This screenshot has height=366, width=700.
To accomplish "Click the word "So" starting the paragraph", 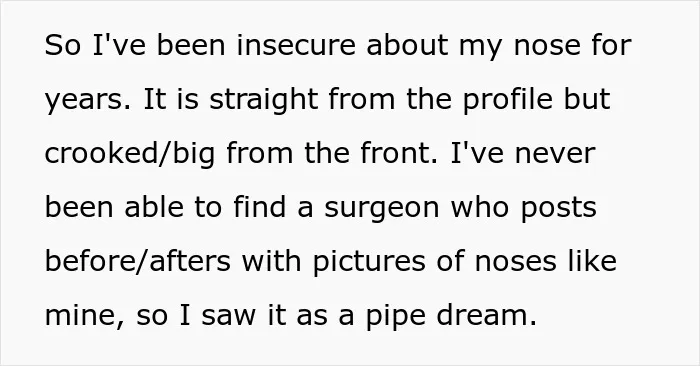I will tap(63, 45).
